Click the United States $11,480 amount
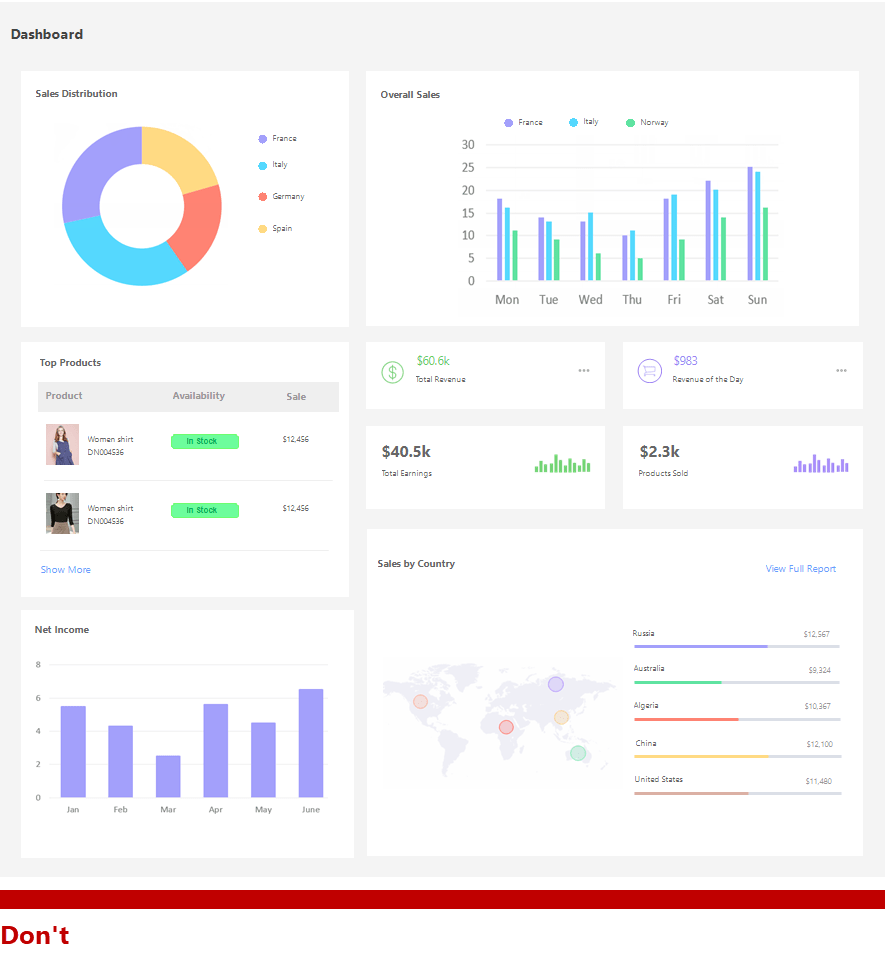 [819, 781]
